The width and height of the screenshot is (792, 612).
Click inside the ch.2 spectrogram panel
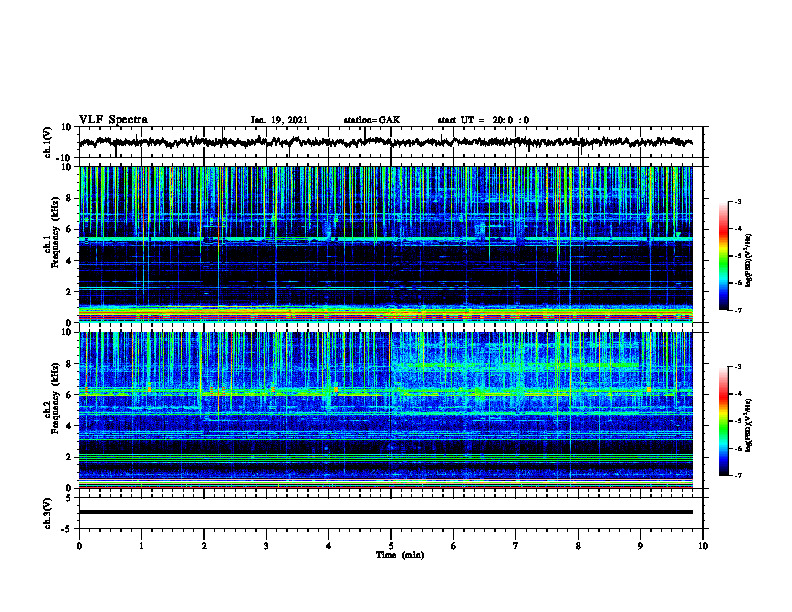click(x=385, y=410)
